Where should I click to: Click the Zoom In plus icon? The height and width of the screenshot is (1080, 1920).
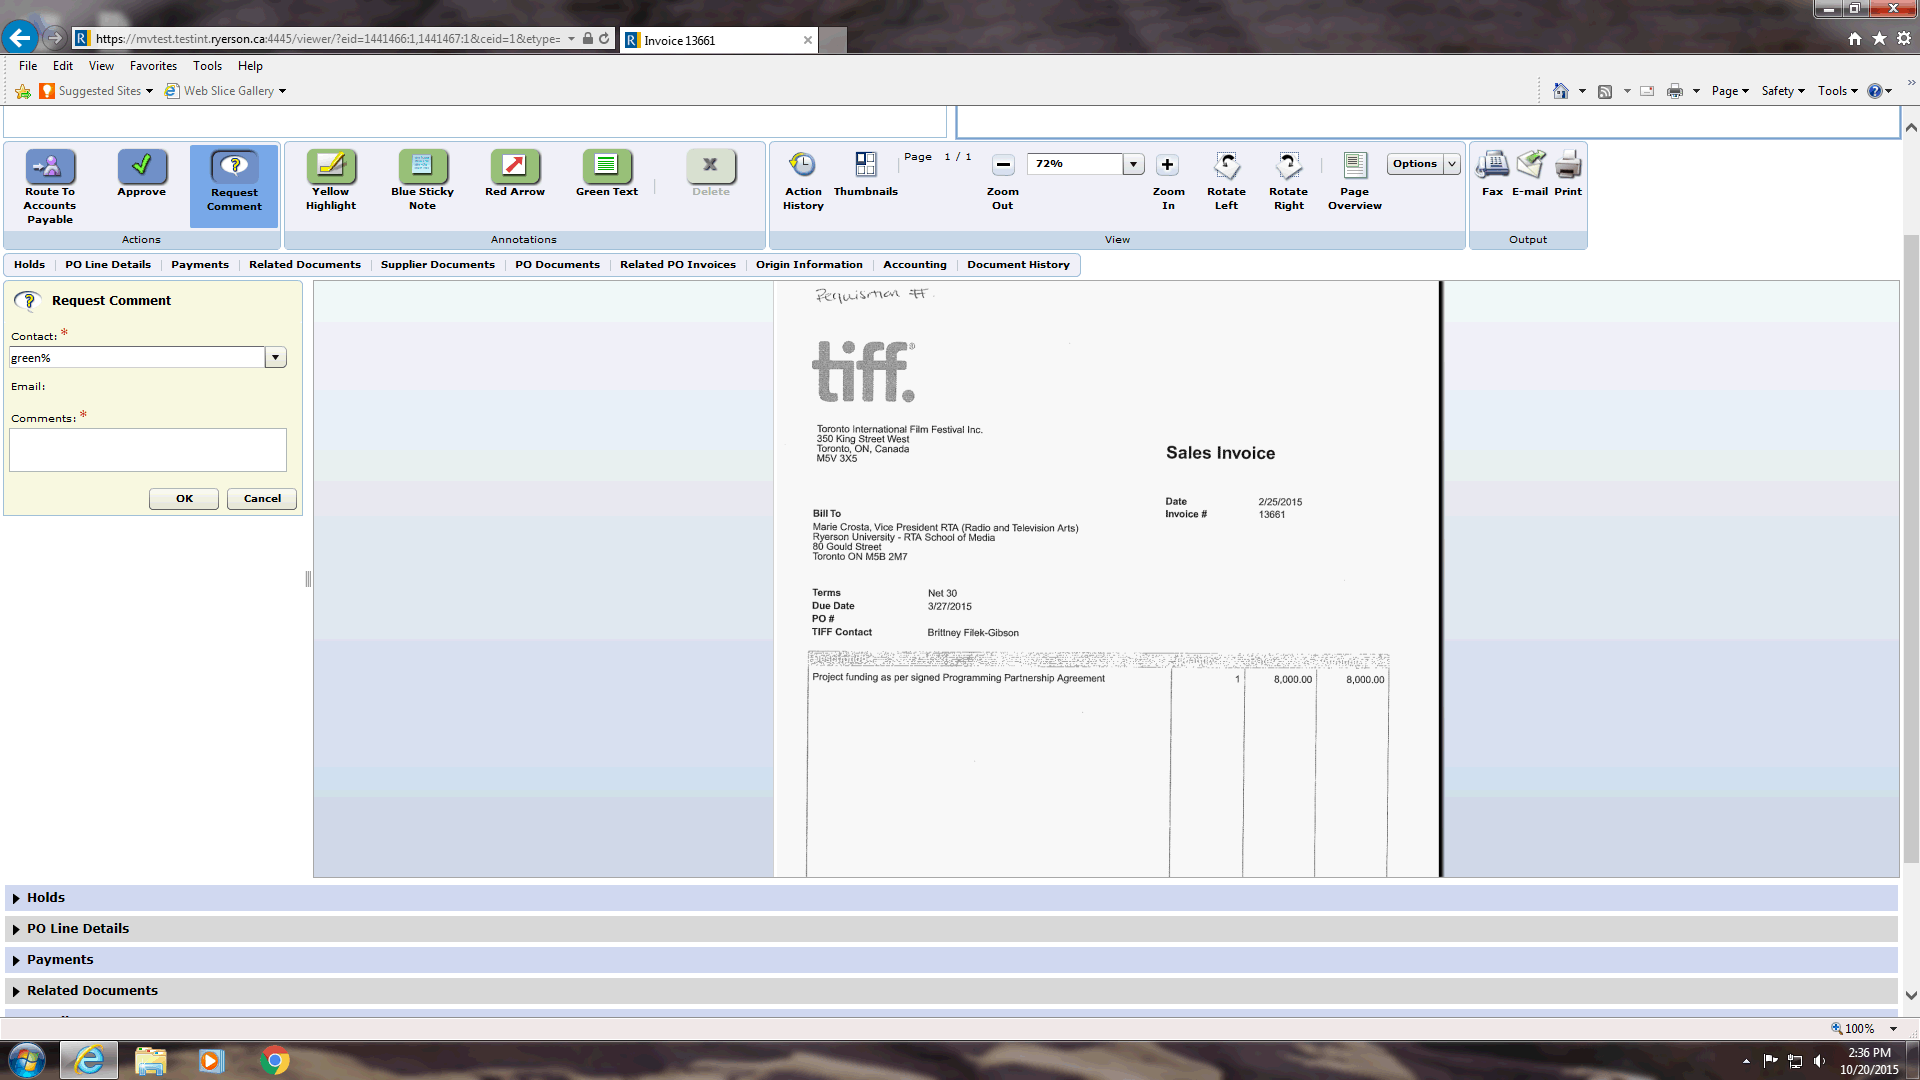pos(1167,165)
